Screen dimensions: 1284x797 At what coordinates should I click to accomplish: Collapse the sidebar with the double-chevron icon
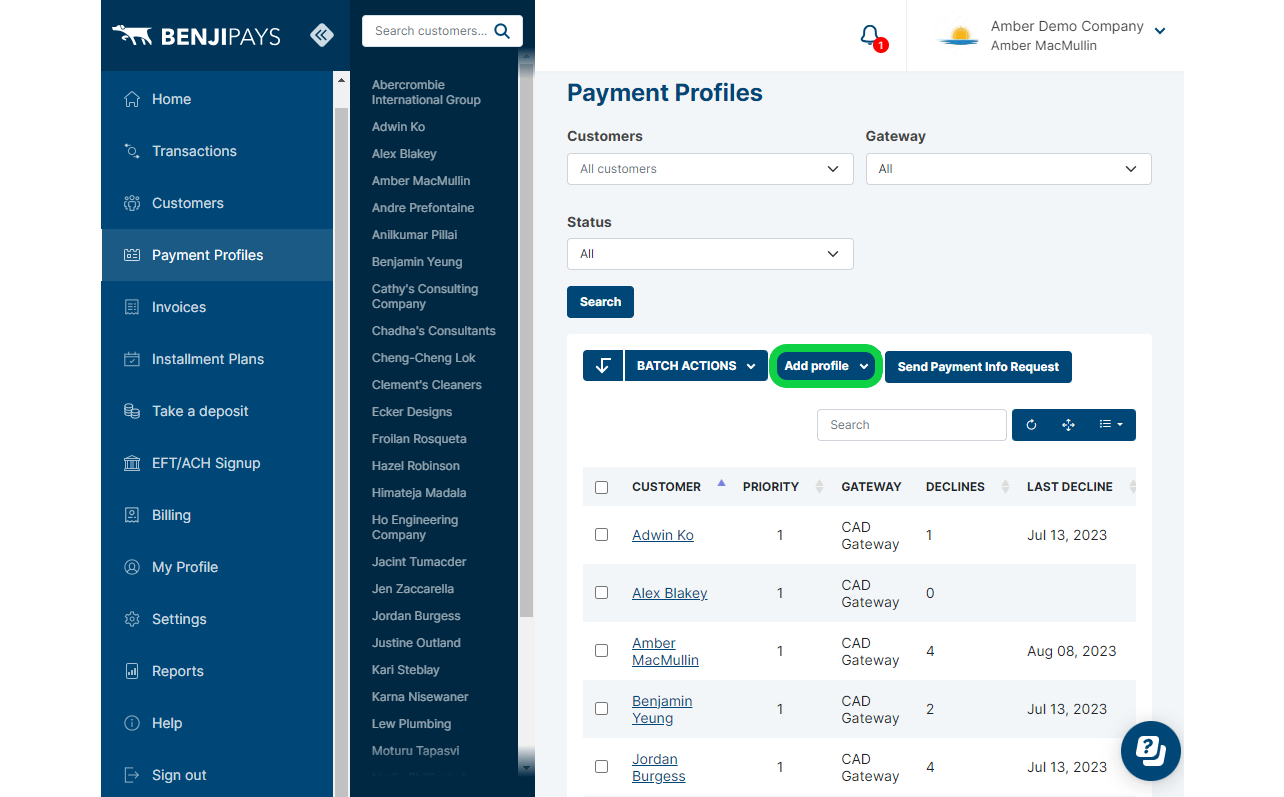pos(322,36)
